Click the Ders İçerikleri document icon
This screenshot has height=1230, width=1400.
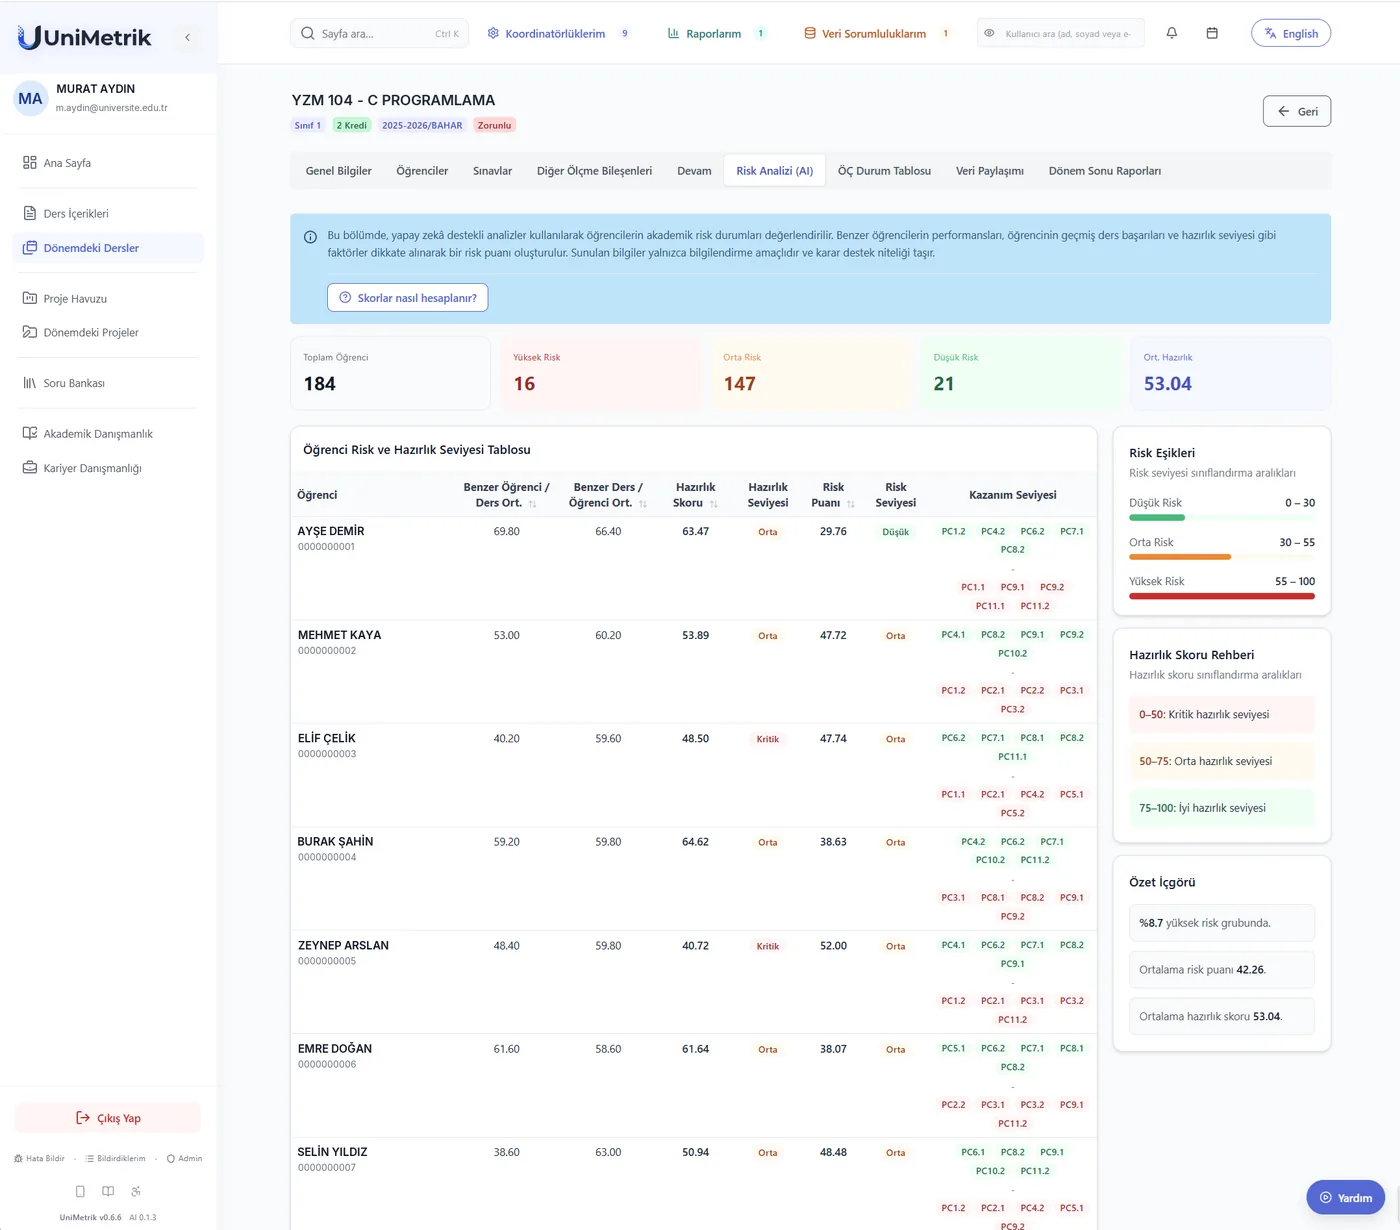coord(30,213)
